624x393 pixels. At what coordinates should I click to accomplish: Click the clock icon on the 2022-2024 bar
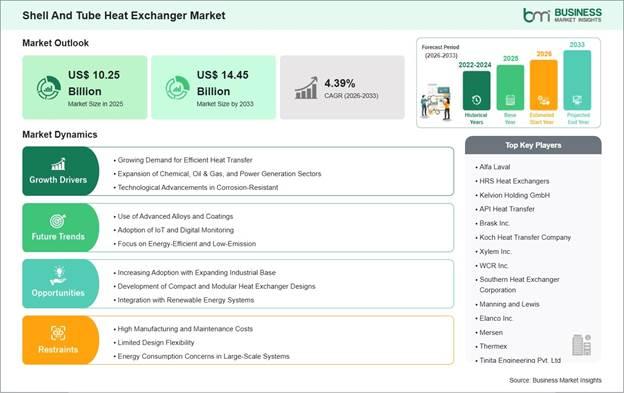point(476,100)
